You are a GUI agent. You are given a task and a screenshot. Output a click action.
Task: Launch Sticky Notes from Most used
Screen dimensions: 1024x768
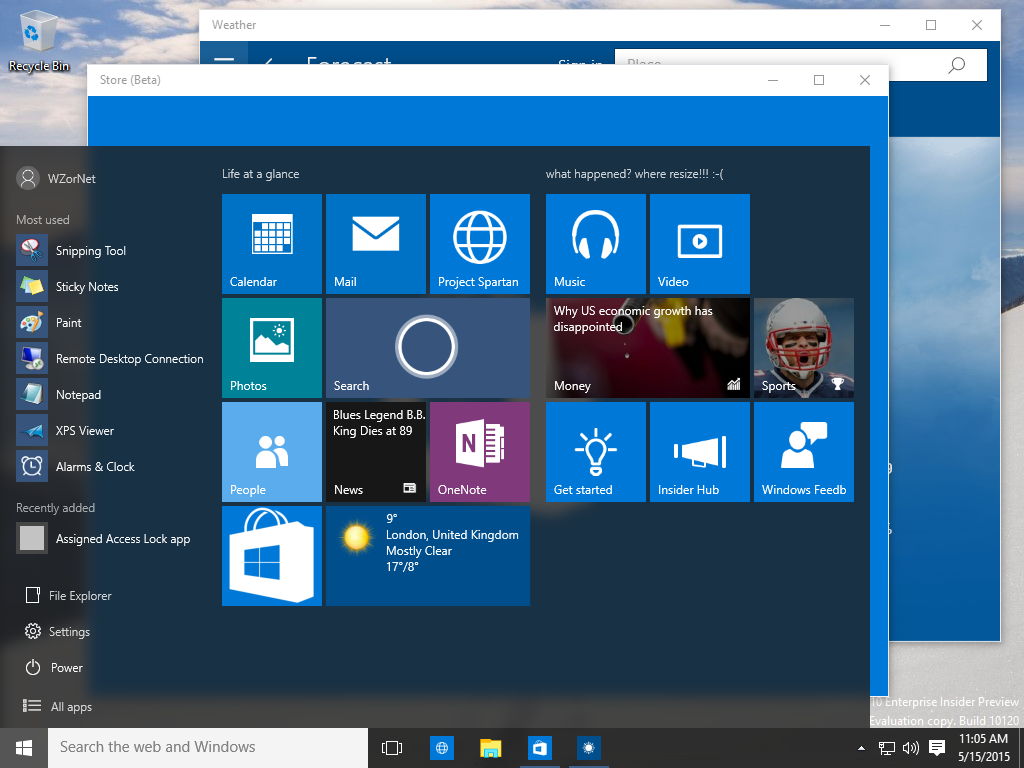pos(110,286)
